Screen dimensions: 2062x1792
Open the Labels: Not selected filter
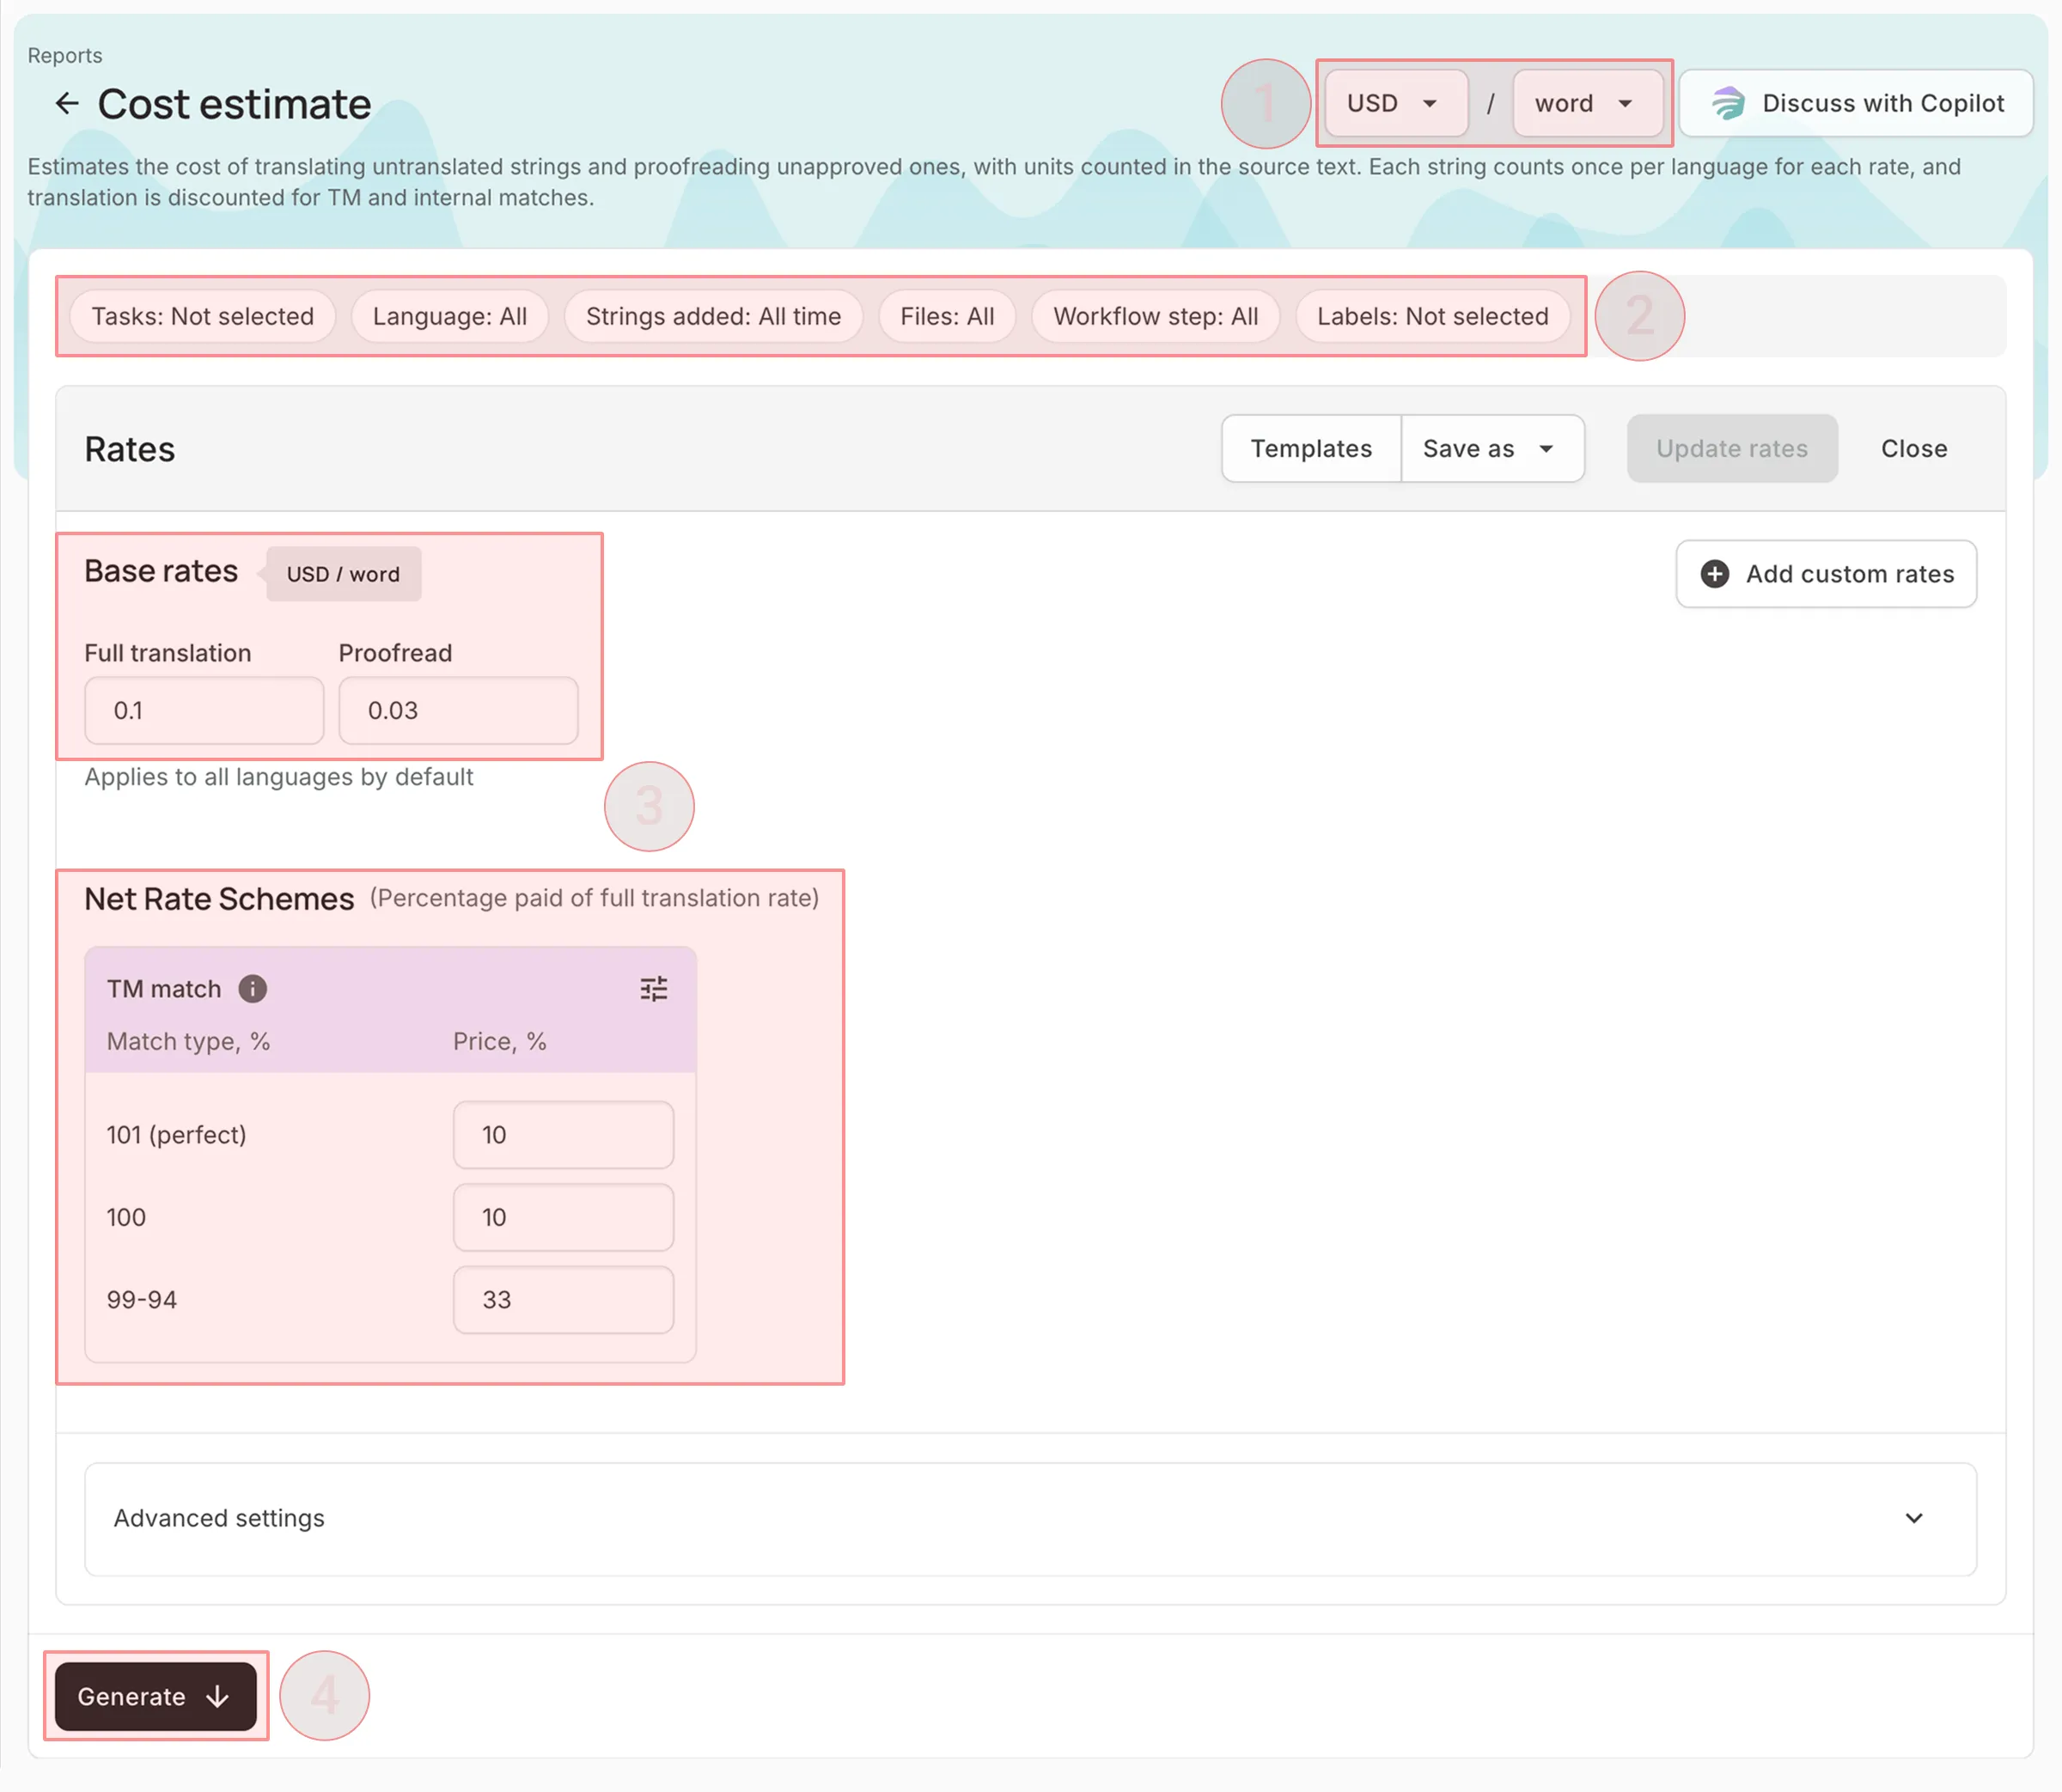click(x=1432, y=316)
